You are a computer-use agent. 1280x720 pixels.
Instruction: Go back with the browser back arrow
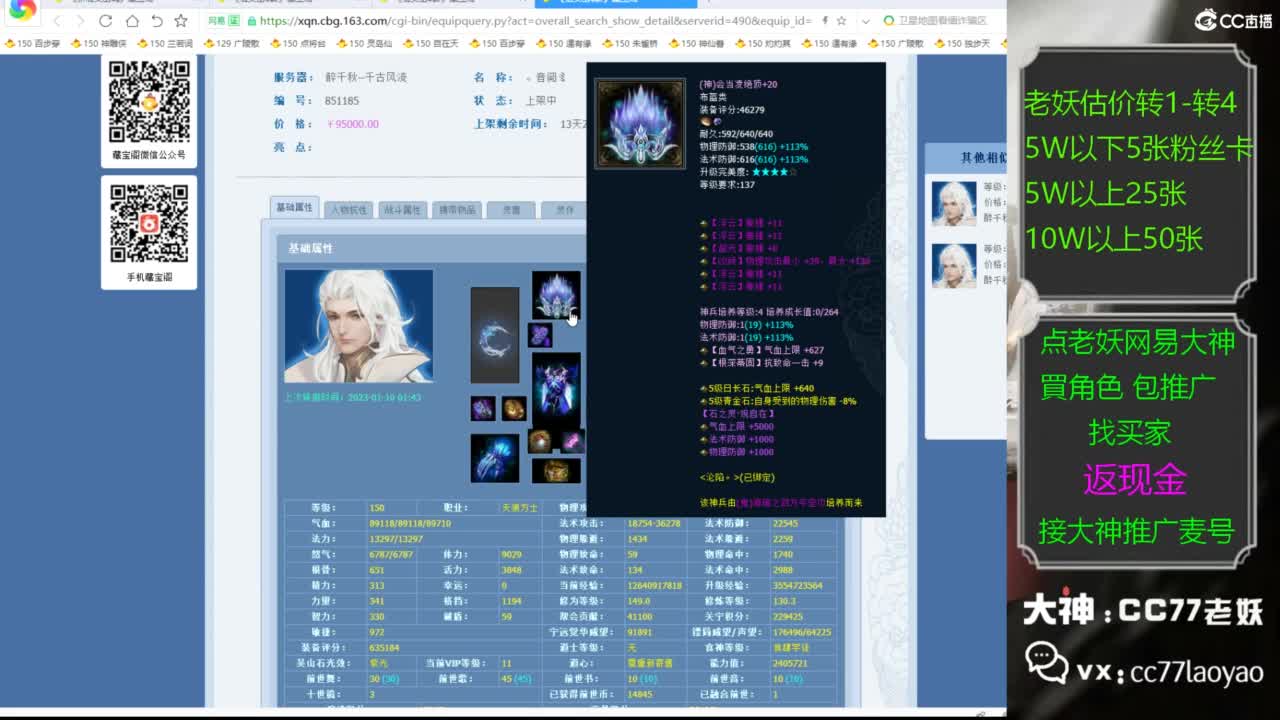pyautogui.click(x=57, y=21)
